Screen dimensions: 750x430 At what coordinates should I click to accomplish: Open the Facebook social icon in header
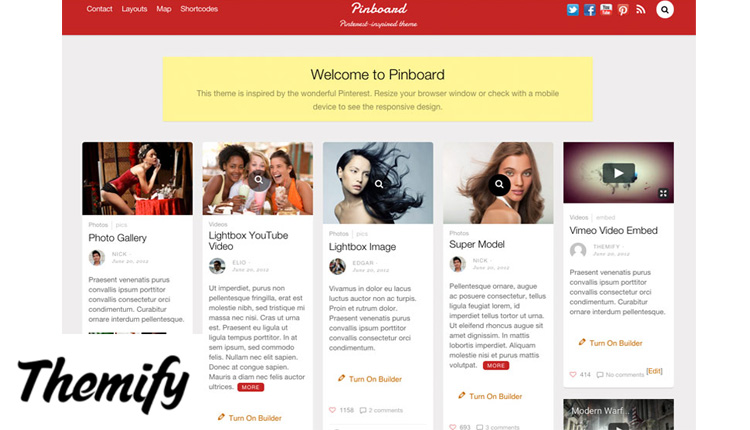coord(589,10)
